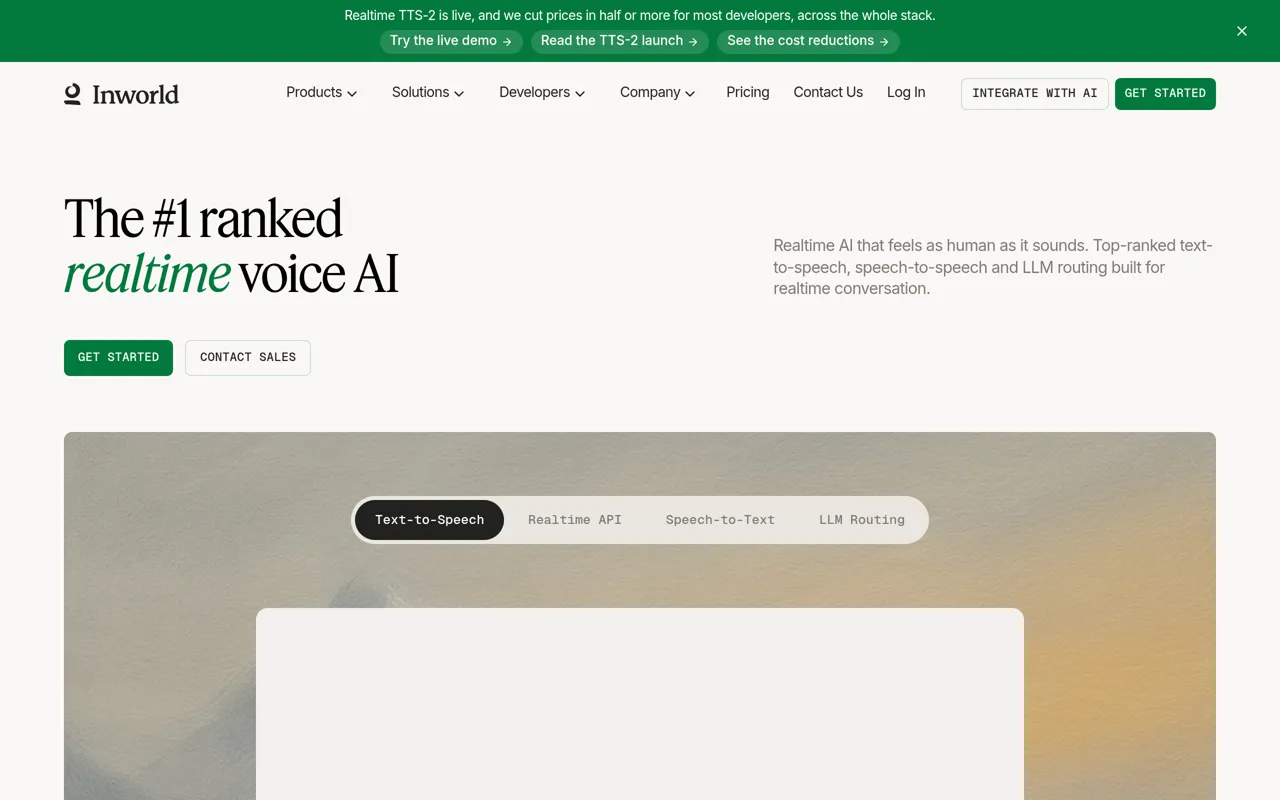The width and height of the screenshot is (1280, 800).
Task: Click Integrate with AI button
Action: click(1035, 93)
